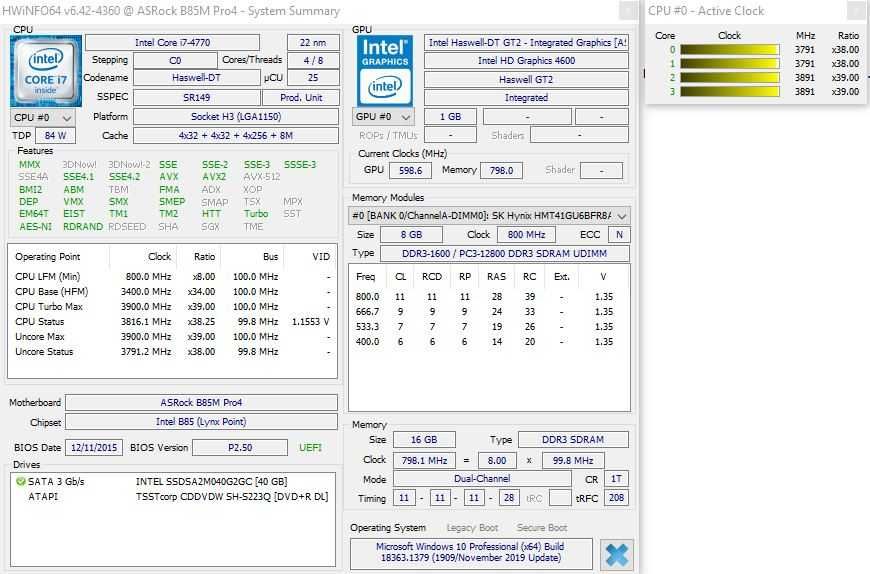Click the green UEFI label
Screen dimensions: 870x574
[310, 448]
